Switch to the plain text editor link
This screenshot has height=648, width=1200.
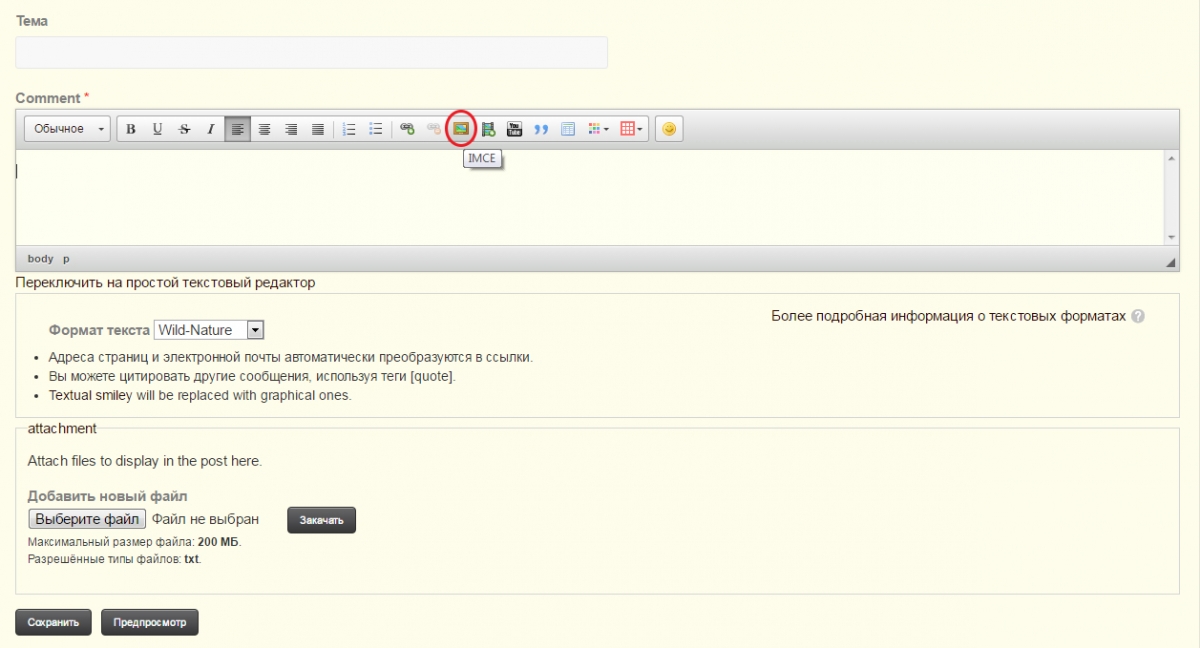165,283
